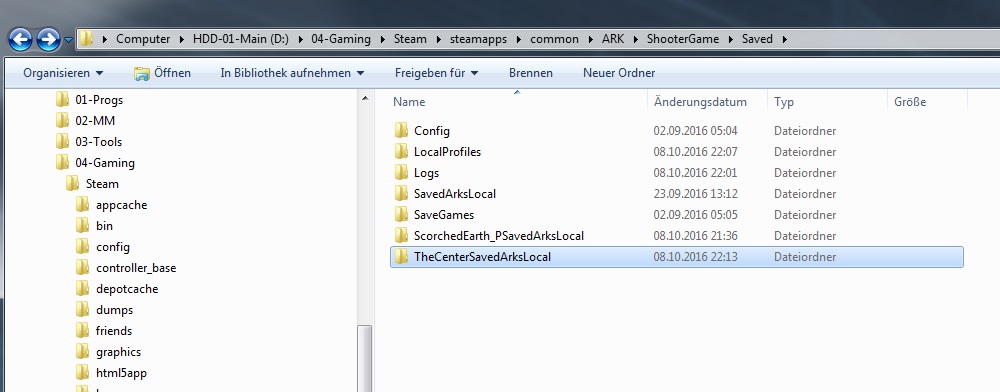Select the TheCenterSavedArksLocal folder icon
The height and width of the screenshot is (392, 1000).
click(x=401, y=257)
